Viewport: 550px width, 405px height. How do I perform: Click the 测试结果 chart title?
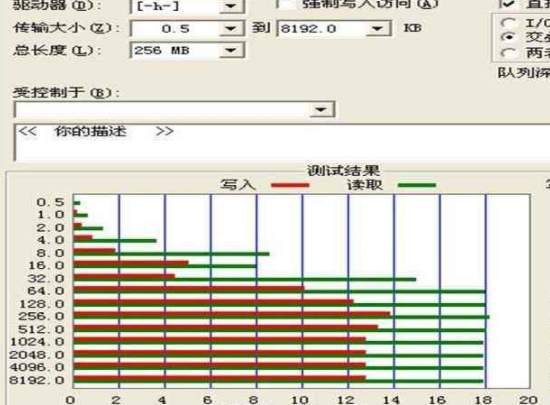[343, 171]
